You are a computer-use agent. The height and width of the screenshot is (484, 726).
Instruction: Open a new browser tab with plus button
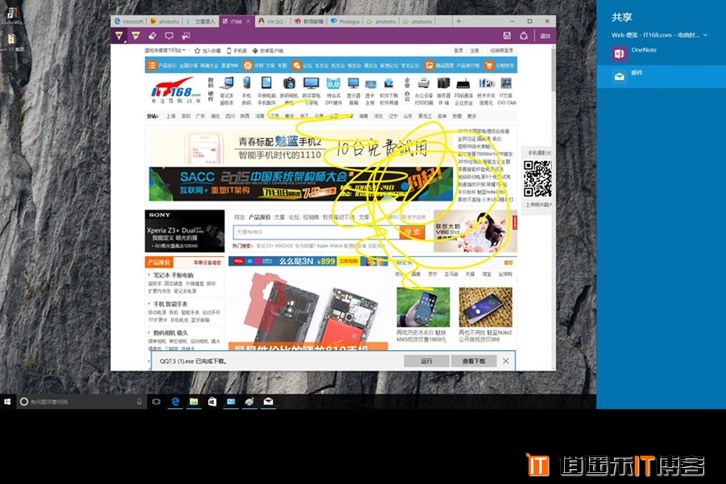pyautogui.click(x=458, y=21)
